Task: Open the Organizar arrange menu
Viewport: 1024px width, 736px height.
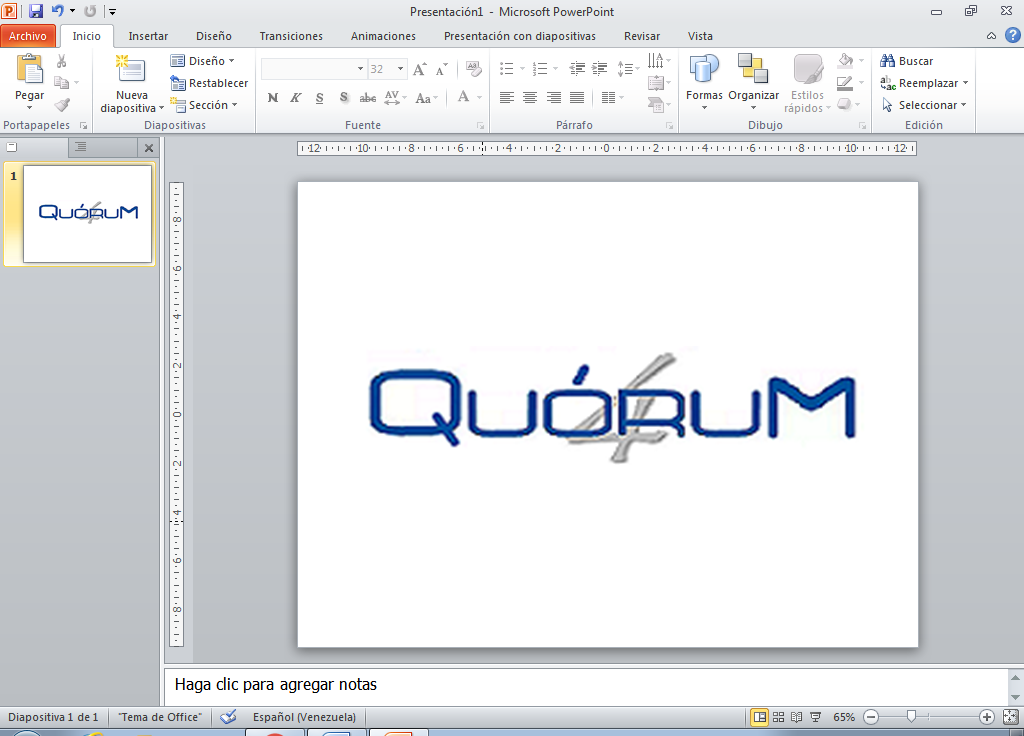Action: point(754,81)
